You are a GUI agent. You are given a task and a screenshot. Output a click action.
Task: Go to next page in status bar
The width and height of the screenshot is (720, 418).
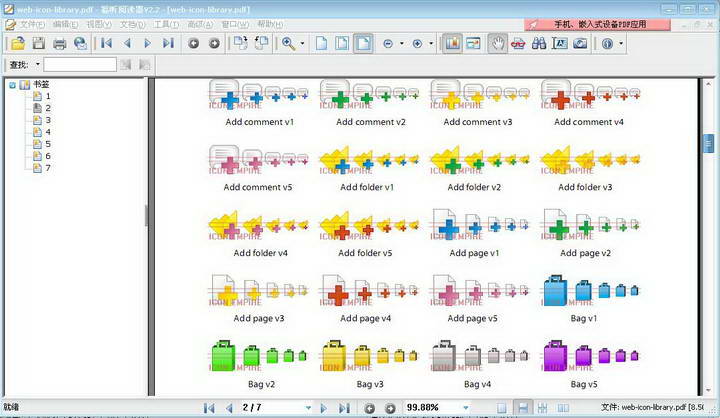[324, 407]
